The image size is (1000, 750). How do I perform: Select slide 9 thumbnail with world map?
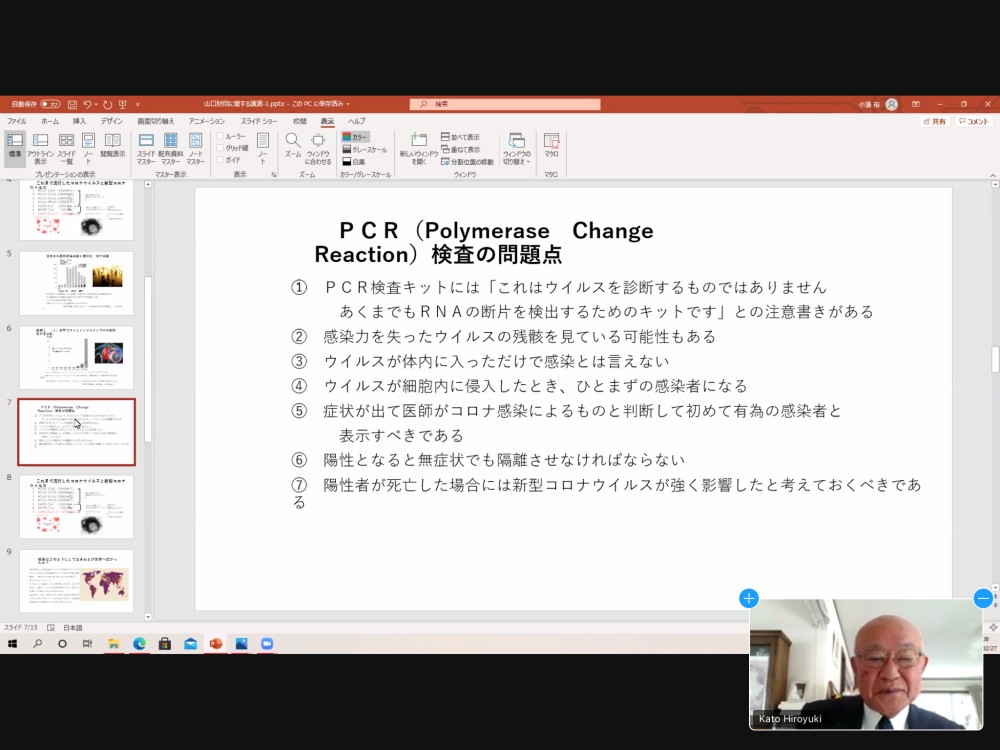coord(77,581)
